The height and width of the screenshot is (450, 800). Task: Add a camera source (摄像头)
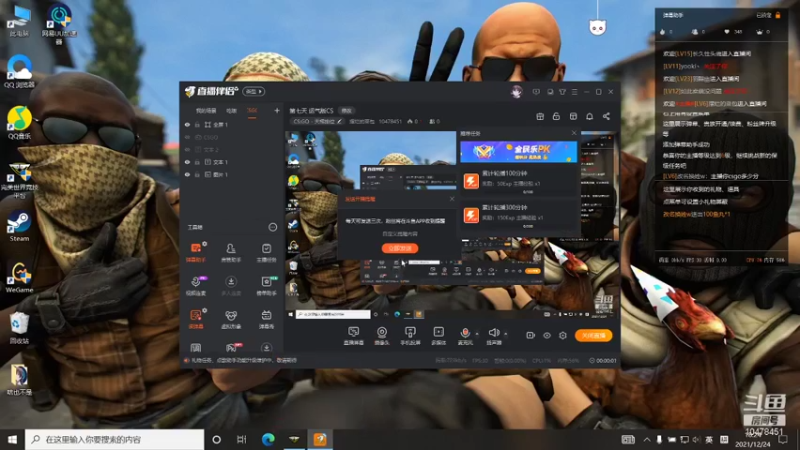click(x=382, y=336)
